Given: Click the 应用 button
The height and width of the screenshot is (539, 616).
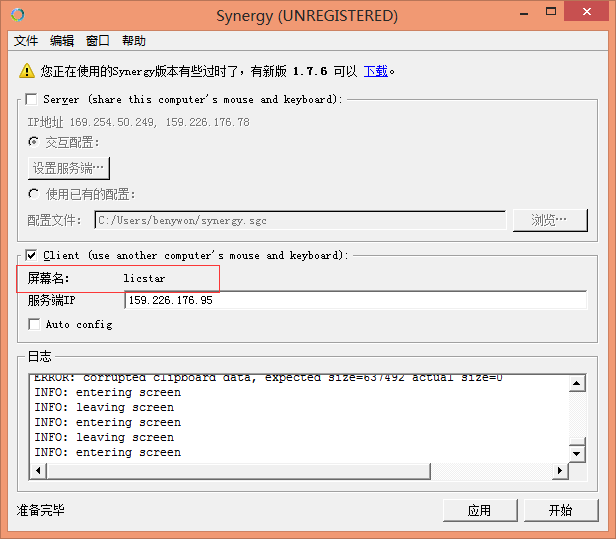Looking at the screenshot, I should point(480,510).
